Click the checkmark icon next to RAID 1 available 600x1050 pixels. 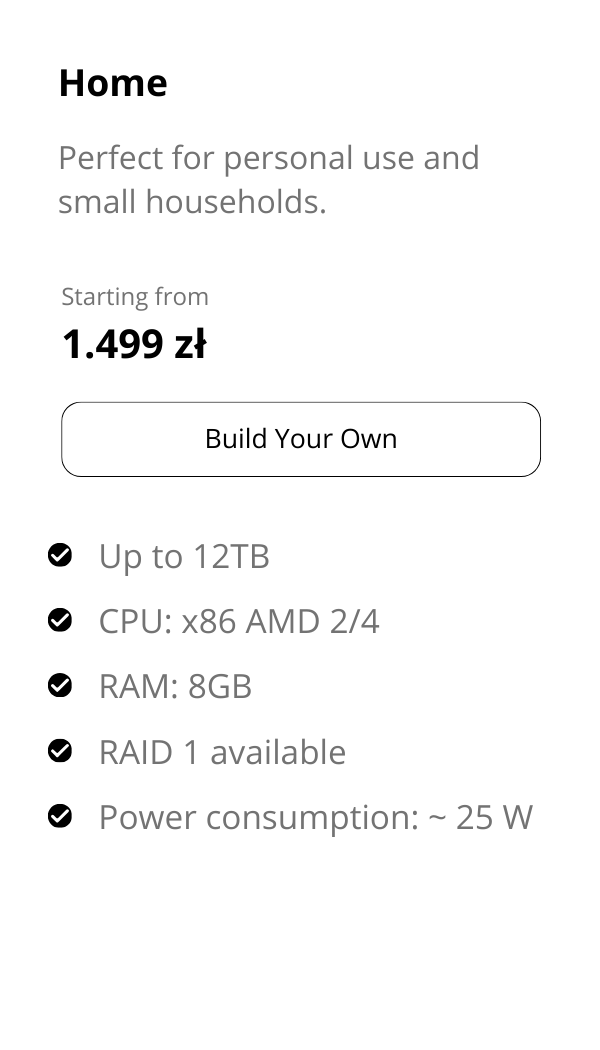click(x=60, y=751)
